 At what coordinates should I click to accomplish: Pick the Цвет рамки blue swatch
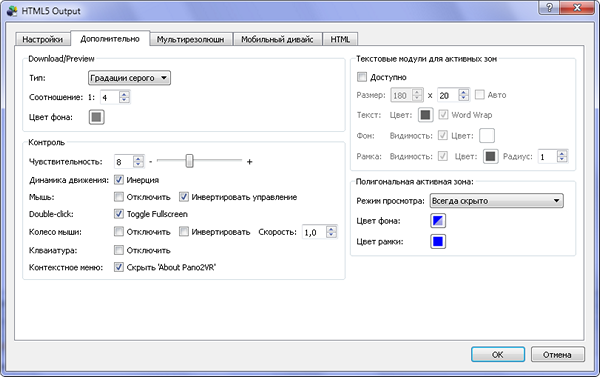coord(438,242)
